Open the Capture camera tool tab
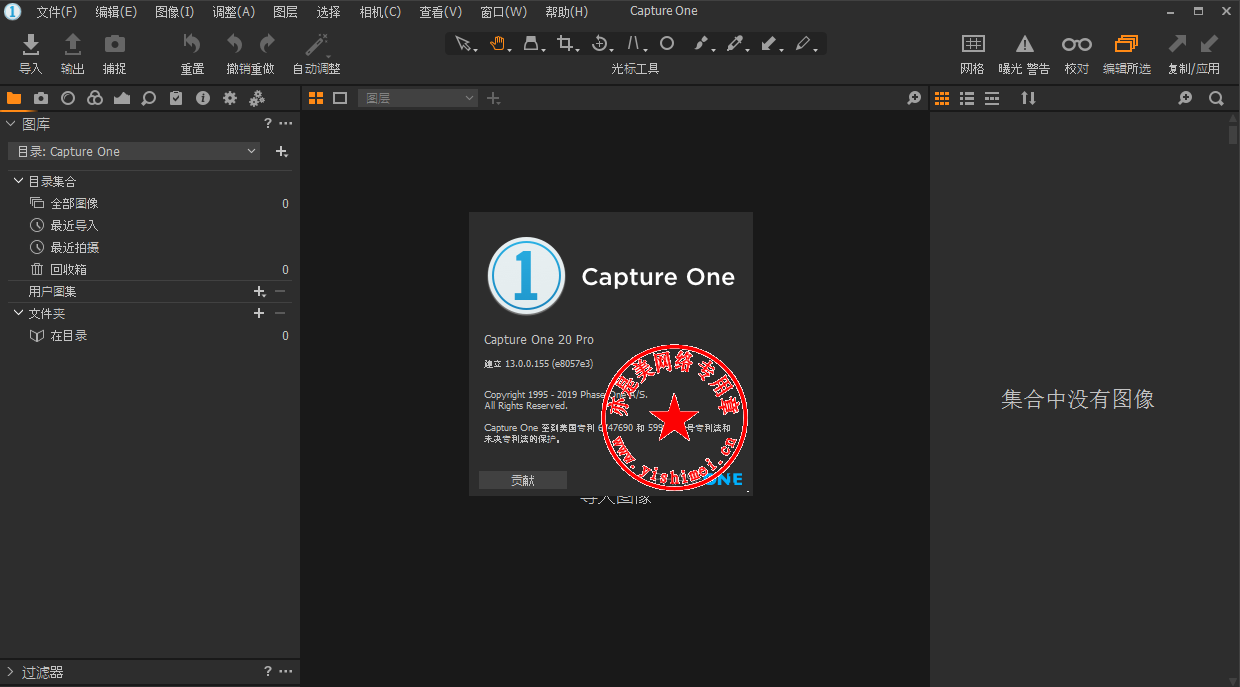Screen dimensions: 1240x687 [41, 98]
